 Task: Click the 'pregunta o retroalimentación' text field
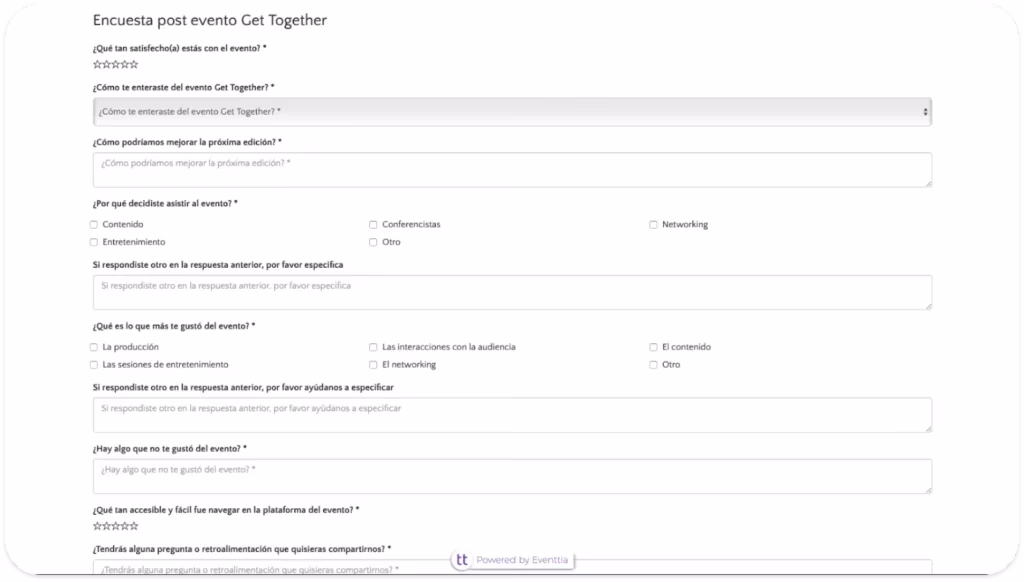click(512, 567)
